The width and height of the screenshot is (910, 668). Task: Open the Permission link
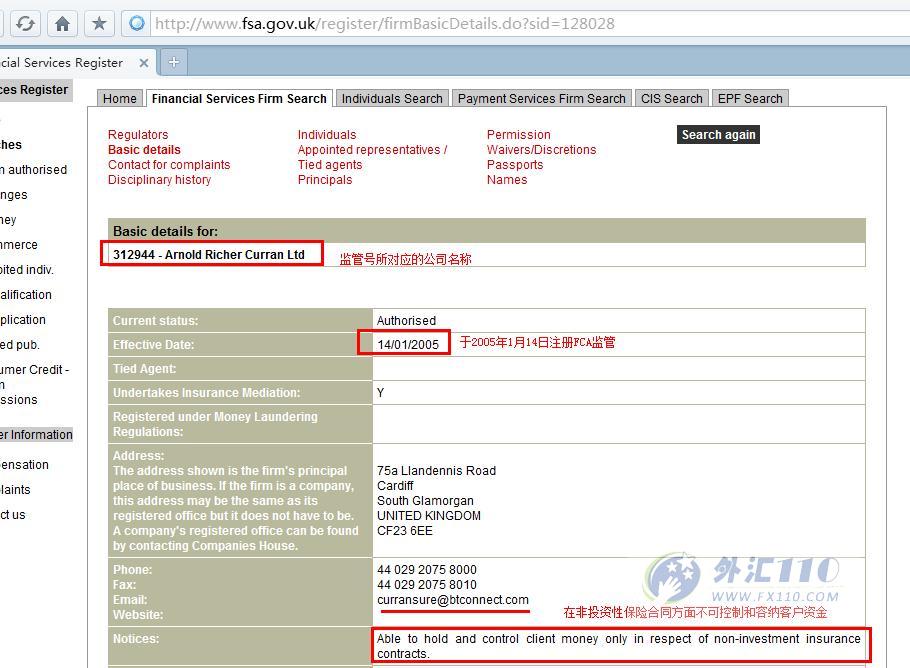click(519, 135)
